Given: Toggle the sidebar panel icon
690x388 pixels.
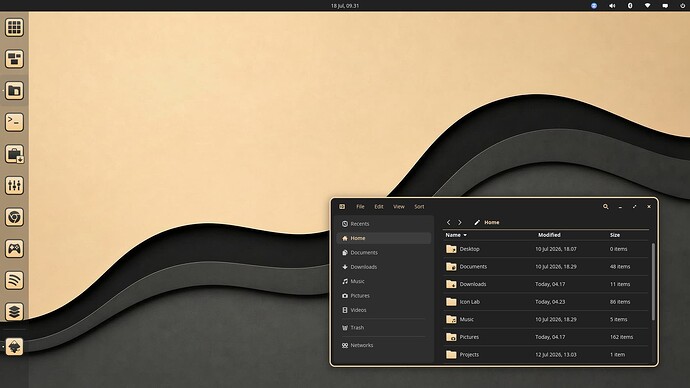Looking at the screenshot, I should point(342,206).
